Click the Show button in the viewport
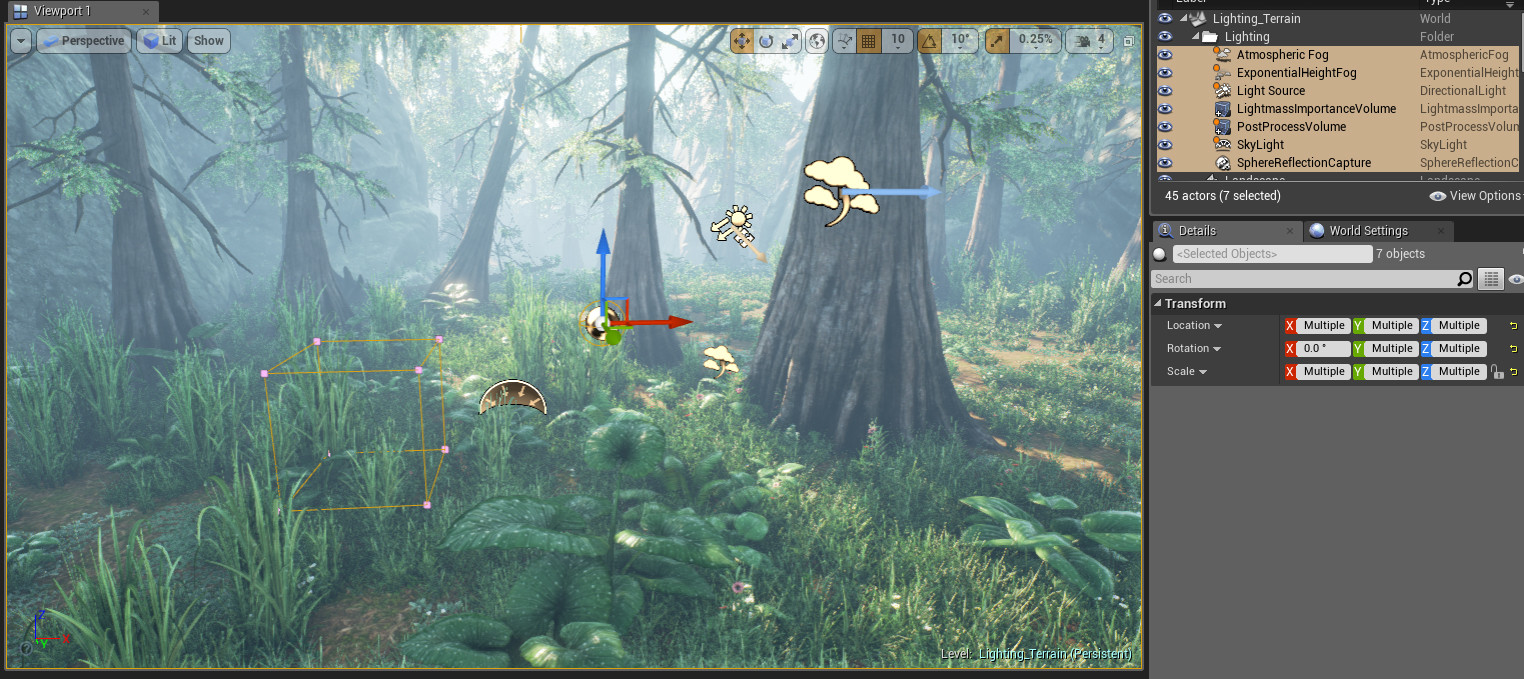Screen dimensions: 1524x679 (208, 40)
